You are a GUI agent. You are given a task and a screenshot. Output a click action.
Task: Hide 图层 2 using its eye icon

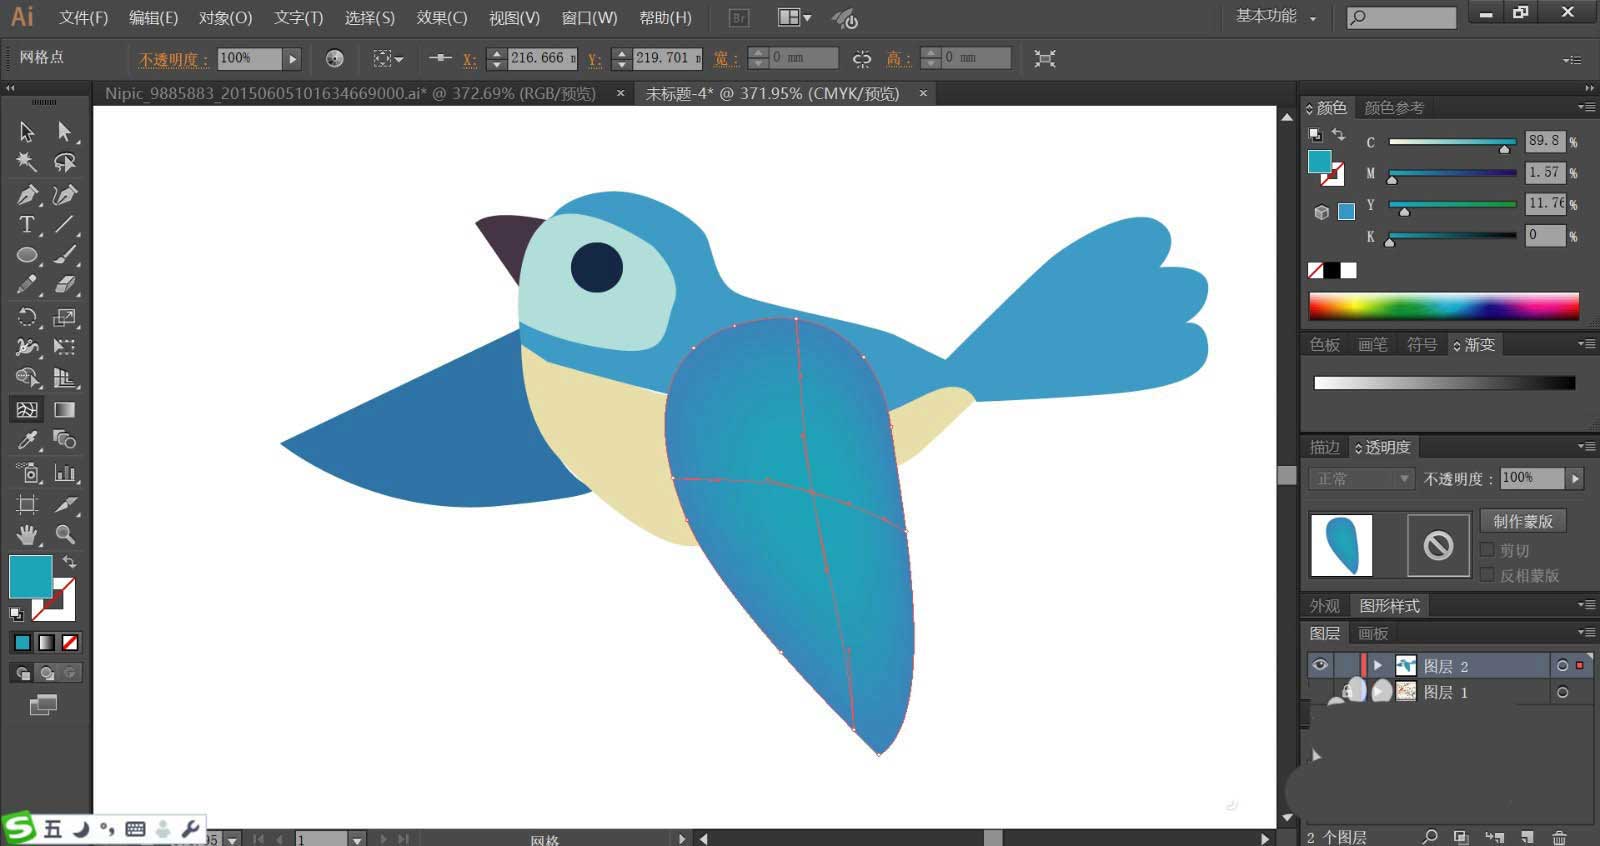coord(1320,665)
